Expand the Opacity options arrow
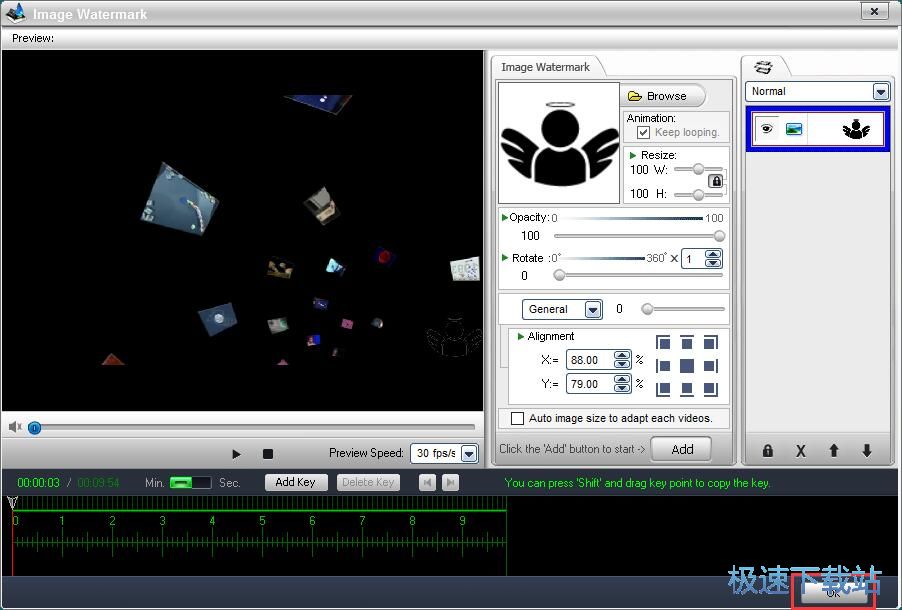This screenshot has height=610, width=902. (504, 218)
